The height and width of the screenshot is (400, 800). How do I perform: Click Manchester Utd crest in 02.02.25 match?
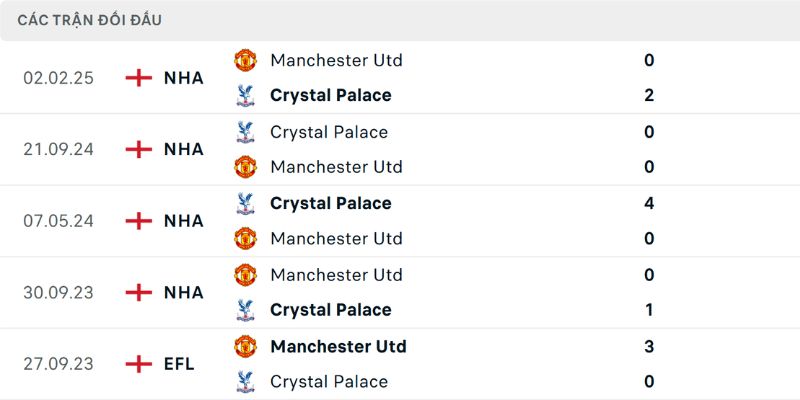point(245,60)
